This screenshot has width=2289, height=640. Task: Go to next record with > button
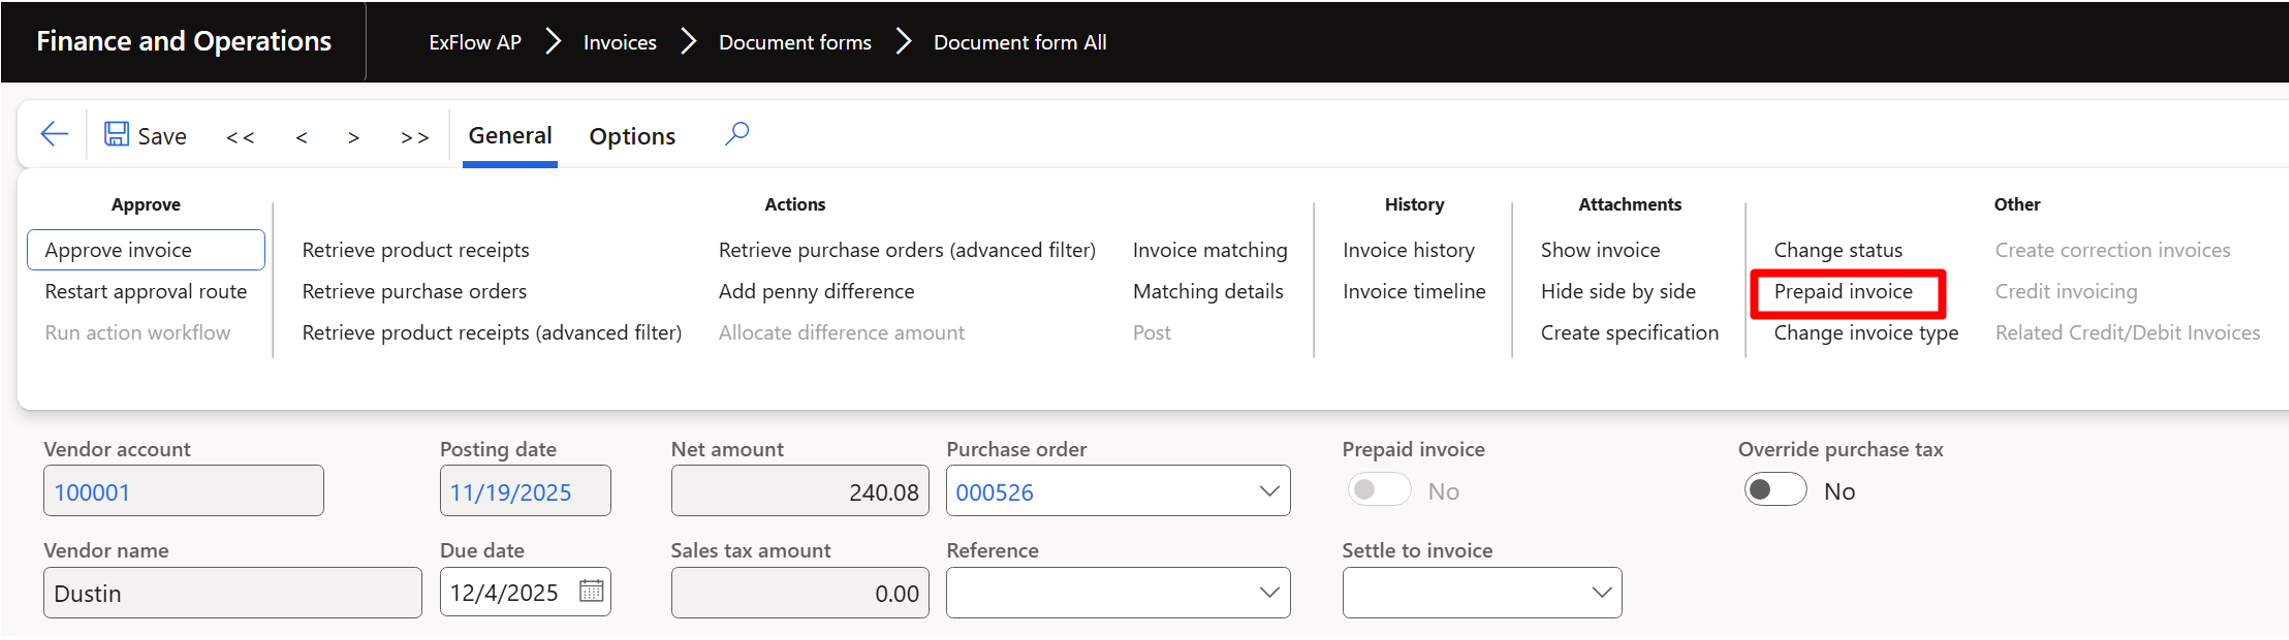pyautogui.click(x=353, y=137)
